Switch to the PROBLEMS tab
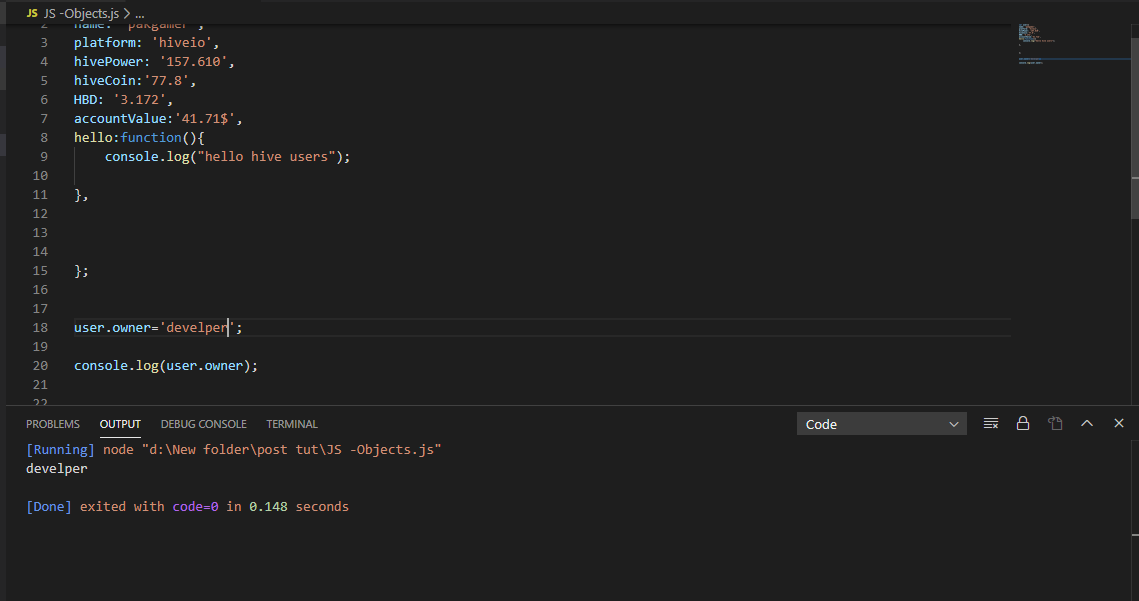The width and height of the screenshot is (1139, 601). 53,424
